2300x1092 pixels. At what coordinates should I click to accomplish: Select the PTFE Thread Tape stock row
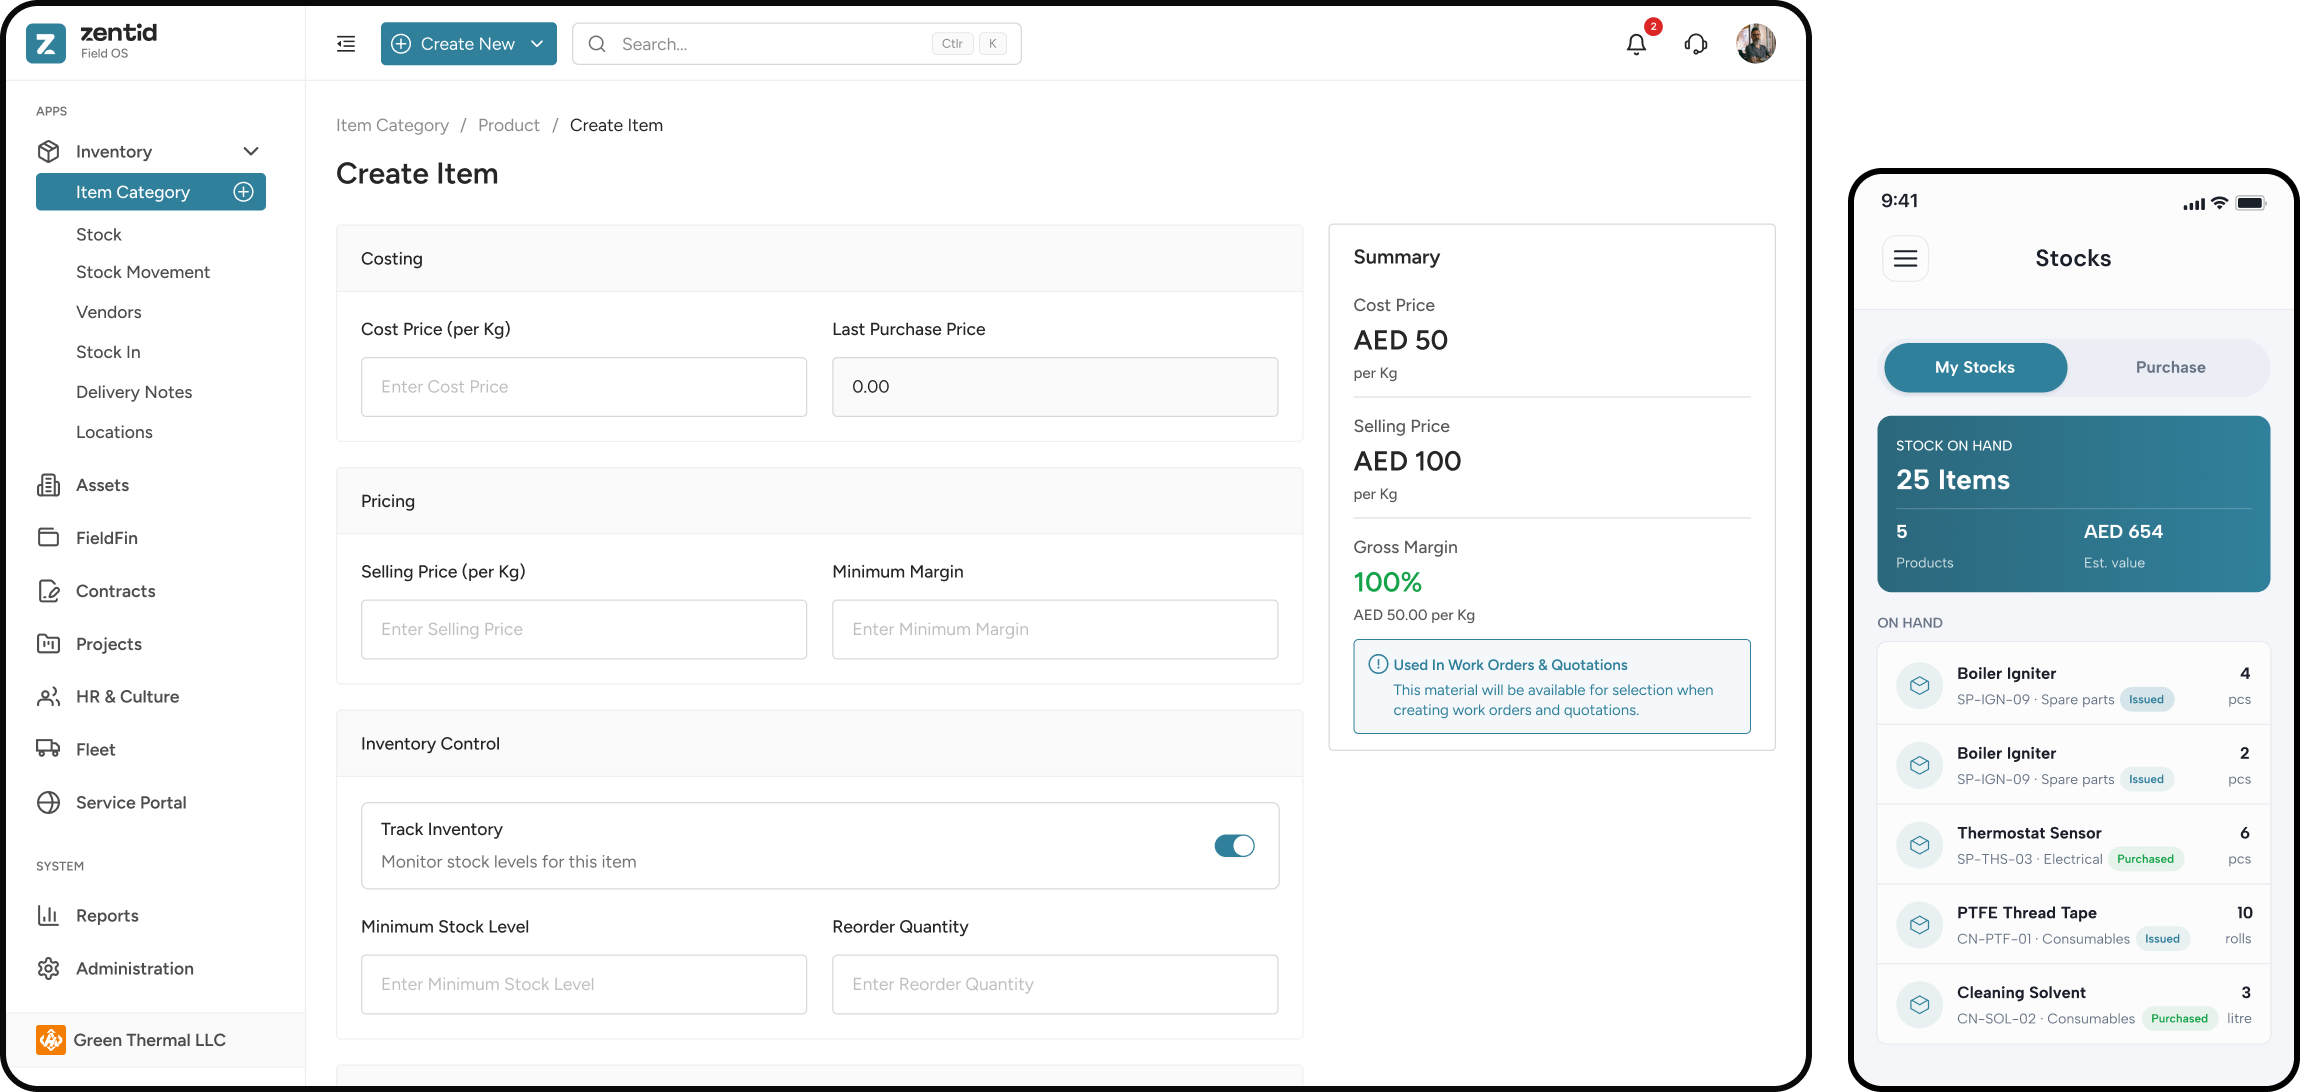click(x=2074, y=925)
